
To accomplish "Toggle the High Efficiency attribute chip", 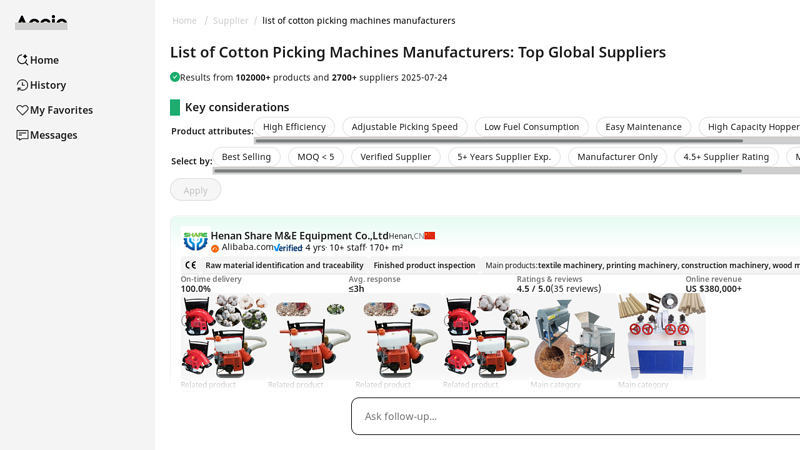I will 294,127.
